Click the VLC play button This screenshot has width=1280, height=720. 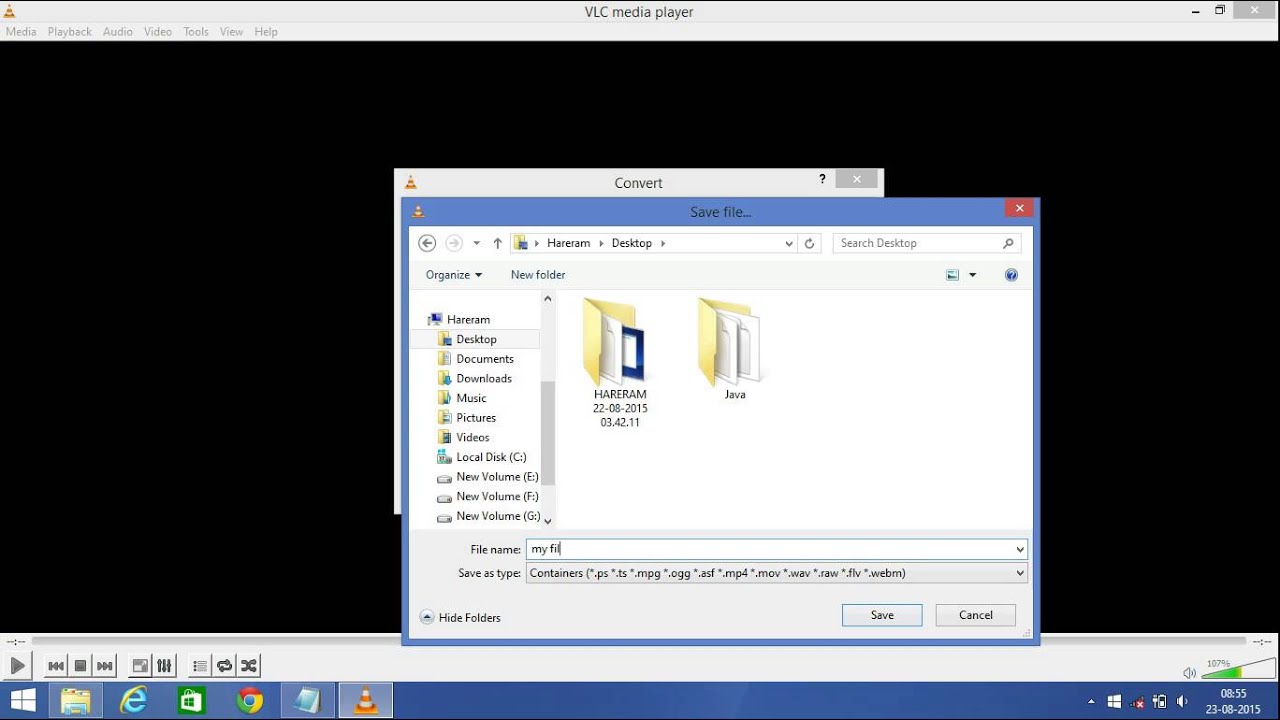pyautogui.click(x=17, y=666)
